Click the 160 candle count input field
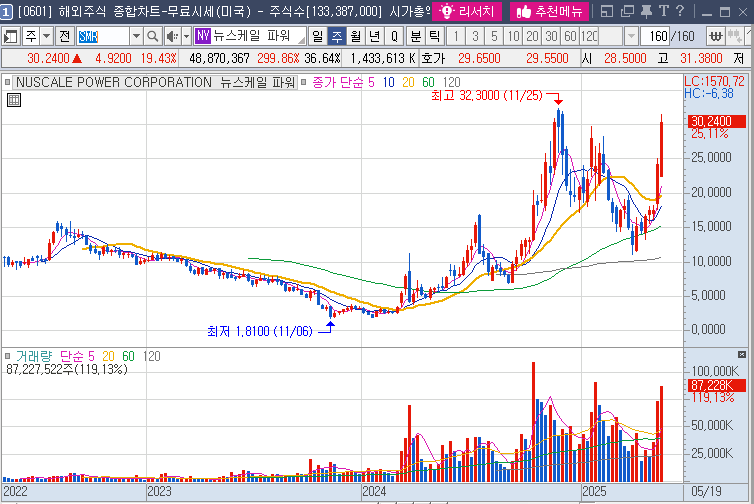 [655, 36]
